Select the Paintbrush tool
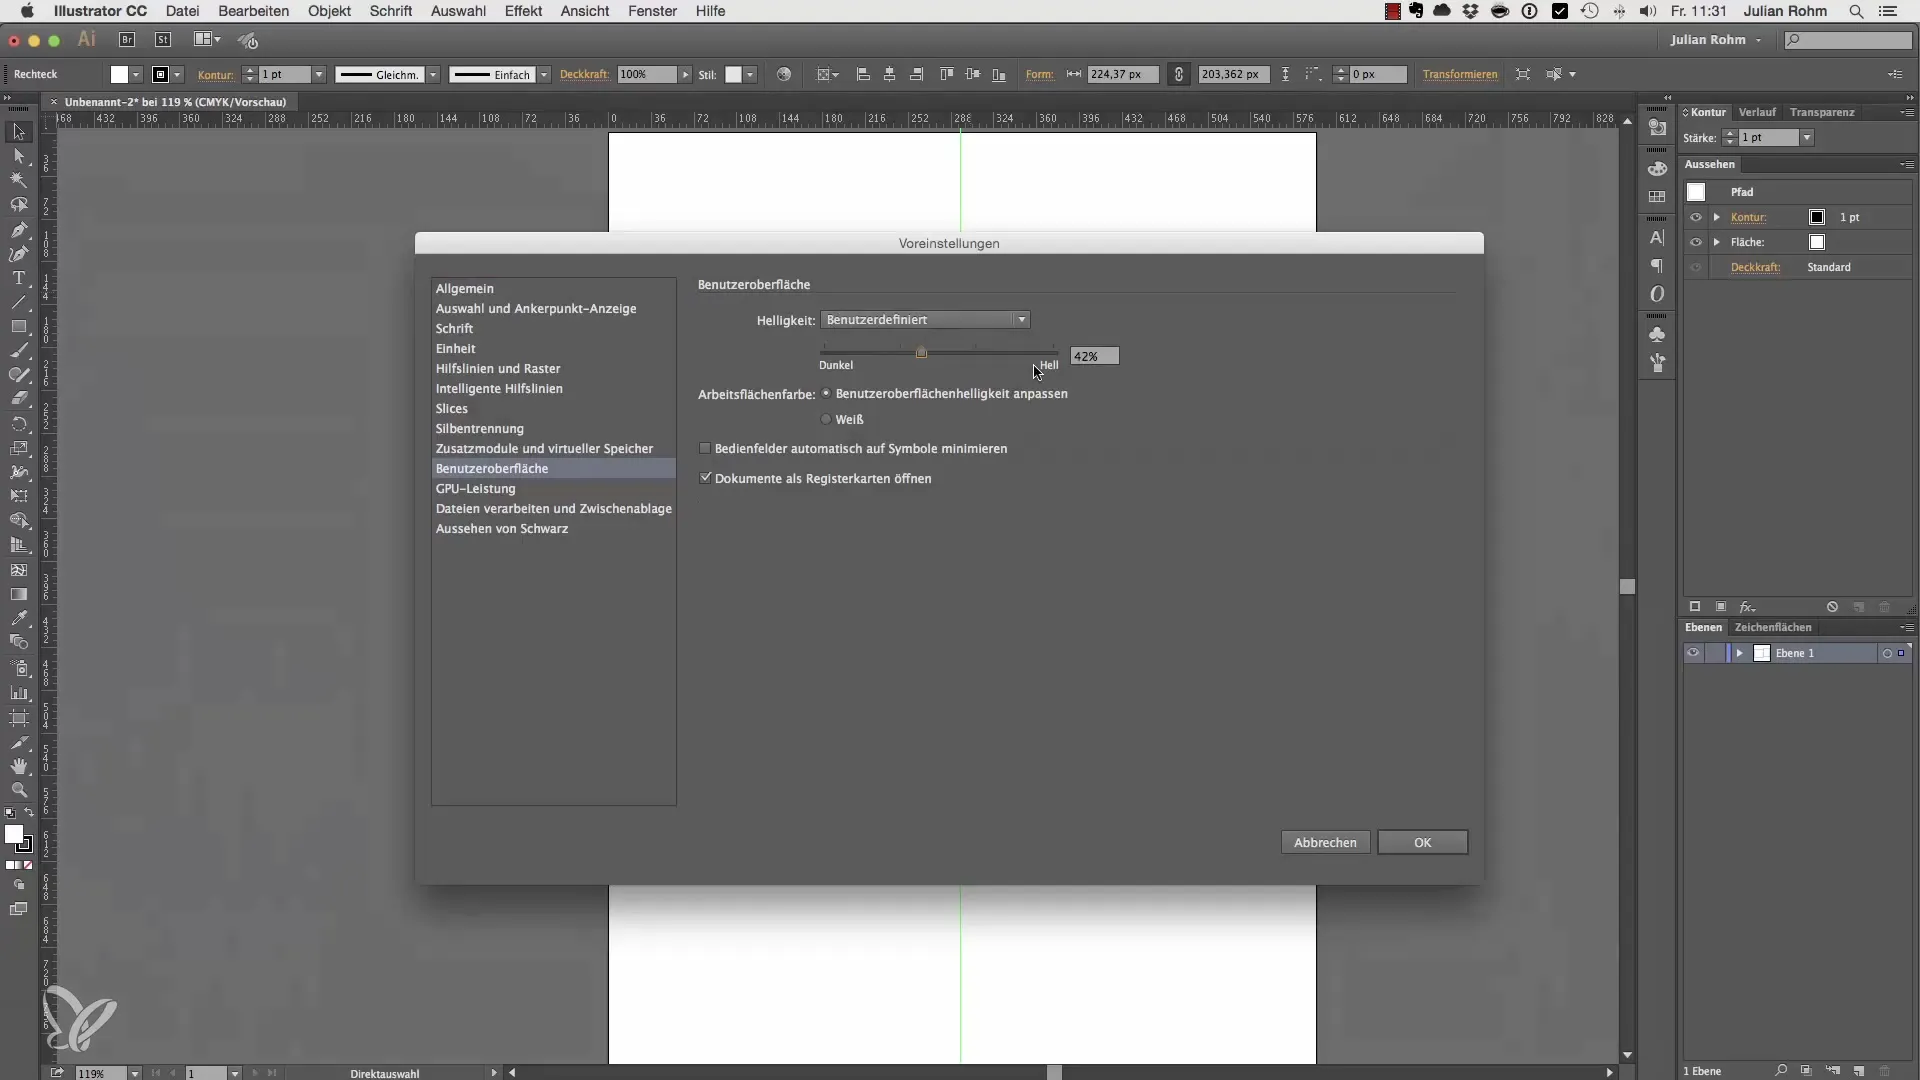 [19, 351]
